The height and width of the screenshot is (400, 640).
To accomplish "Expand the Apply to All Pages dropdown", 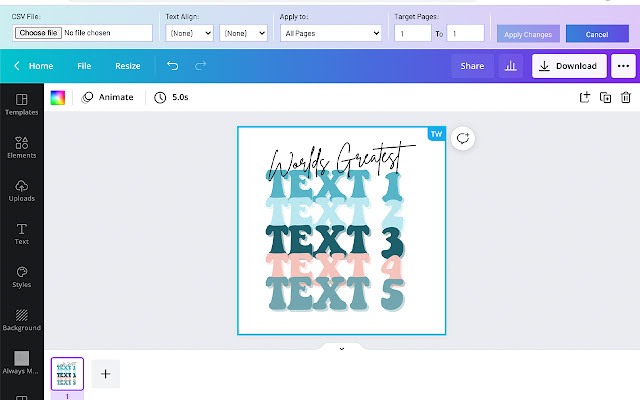I will coord(331,33).
